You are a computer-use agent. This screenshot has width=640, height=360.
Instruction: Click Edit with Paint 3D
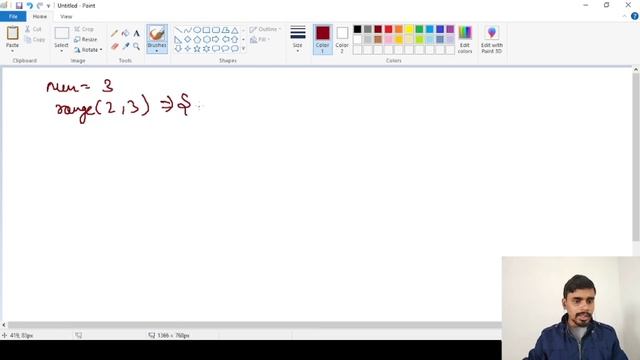click(492, 40)
